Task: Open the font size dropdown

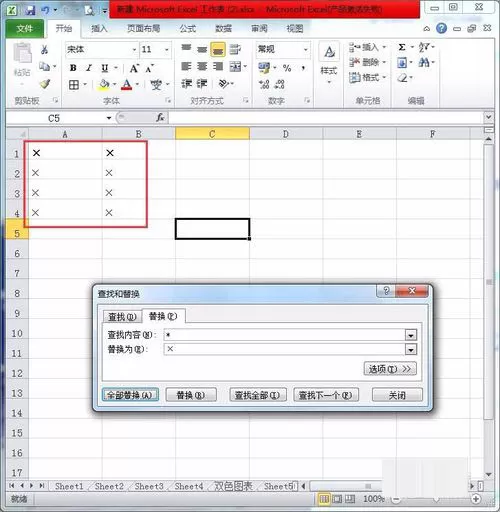Action: (x=167, y=50)
